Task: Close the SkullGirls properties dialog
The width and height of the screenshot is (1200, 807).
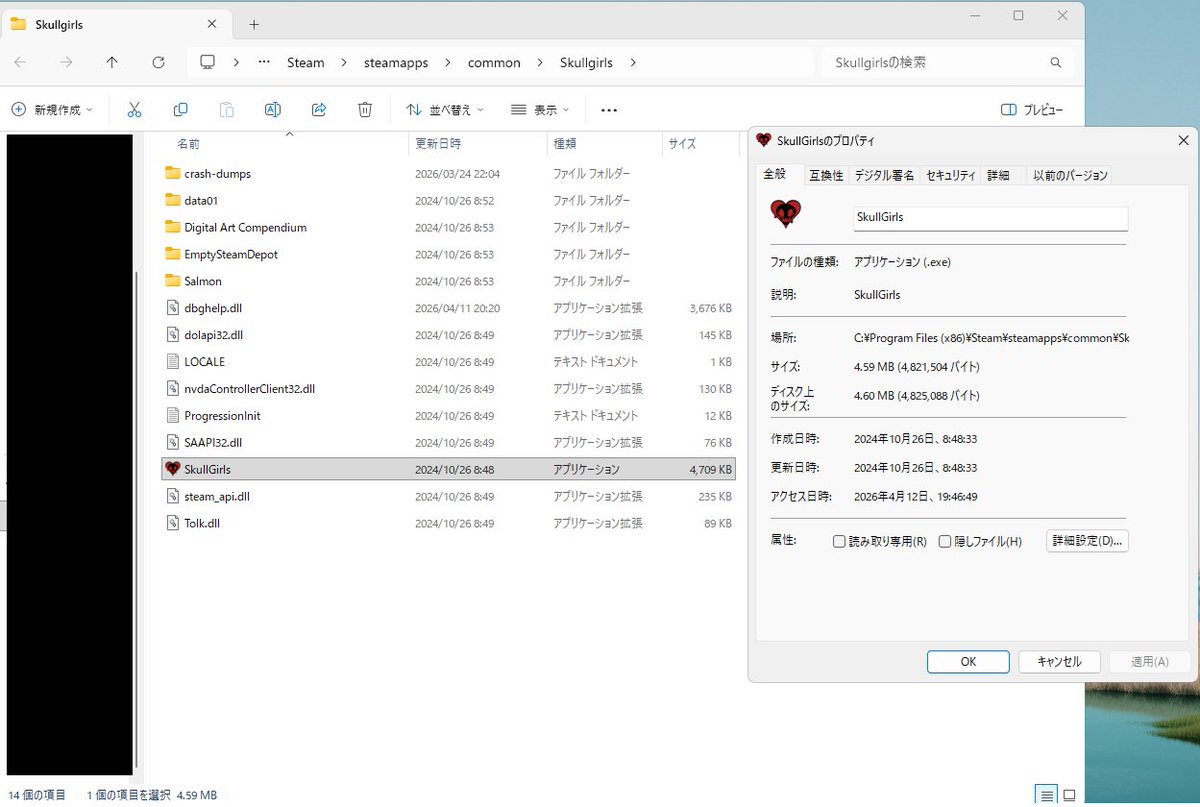Action: tap(1183, 141)
